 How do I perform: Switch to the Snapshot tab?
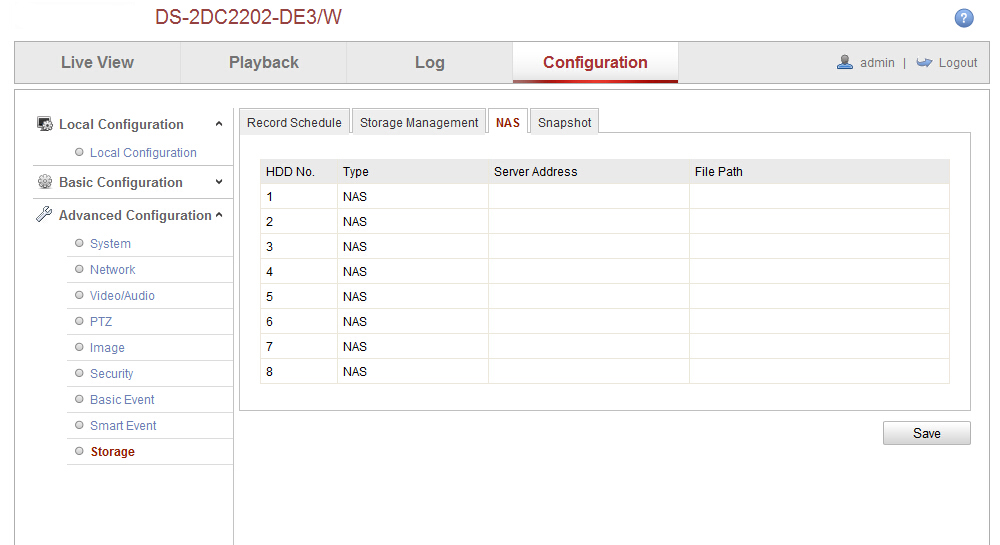(564, 122)
